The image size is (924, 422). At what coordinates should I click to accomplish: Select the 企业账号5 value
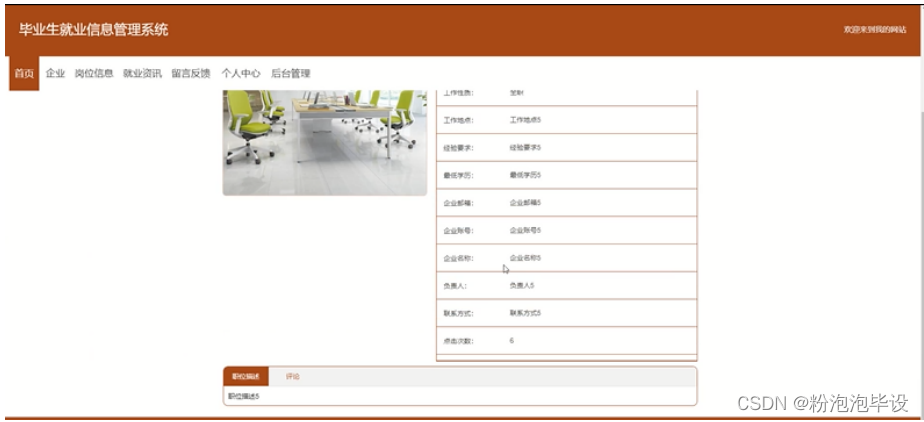(x=525, y=230)
